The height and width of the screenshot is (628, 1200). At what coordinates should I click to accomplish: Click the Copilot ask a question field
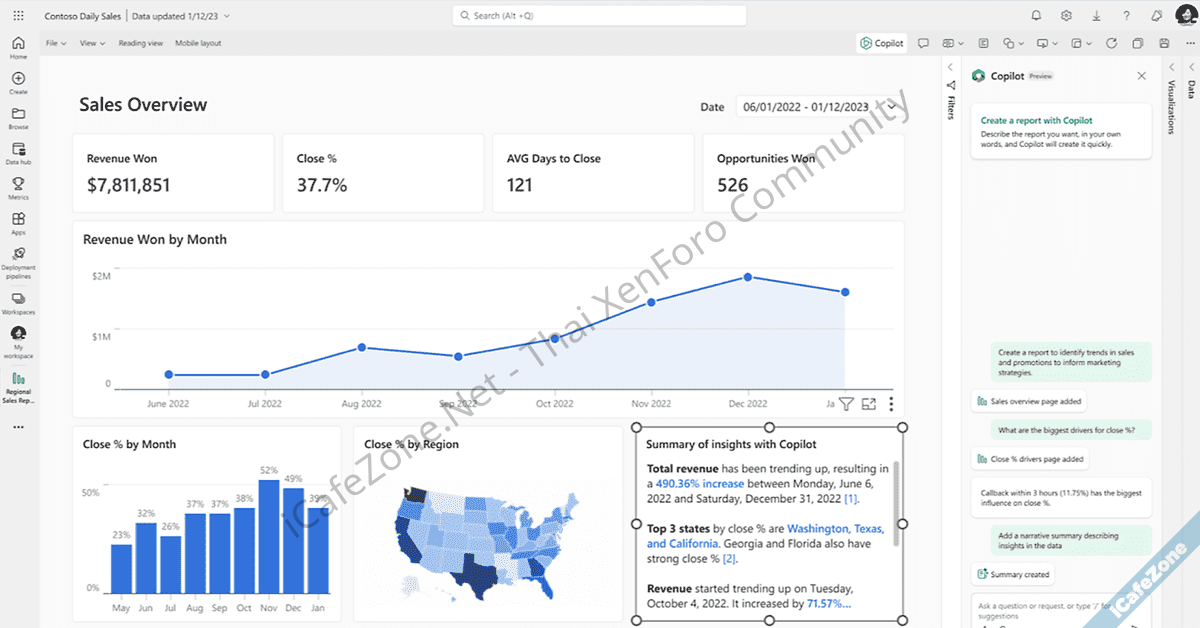(1050, 608)
